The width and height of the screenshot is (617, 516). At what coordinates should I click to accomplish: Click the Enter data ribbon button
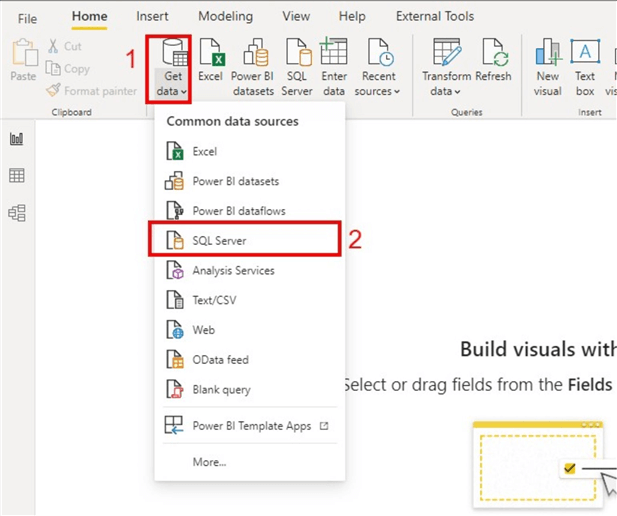point(334,68)
